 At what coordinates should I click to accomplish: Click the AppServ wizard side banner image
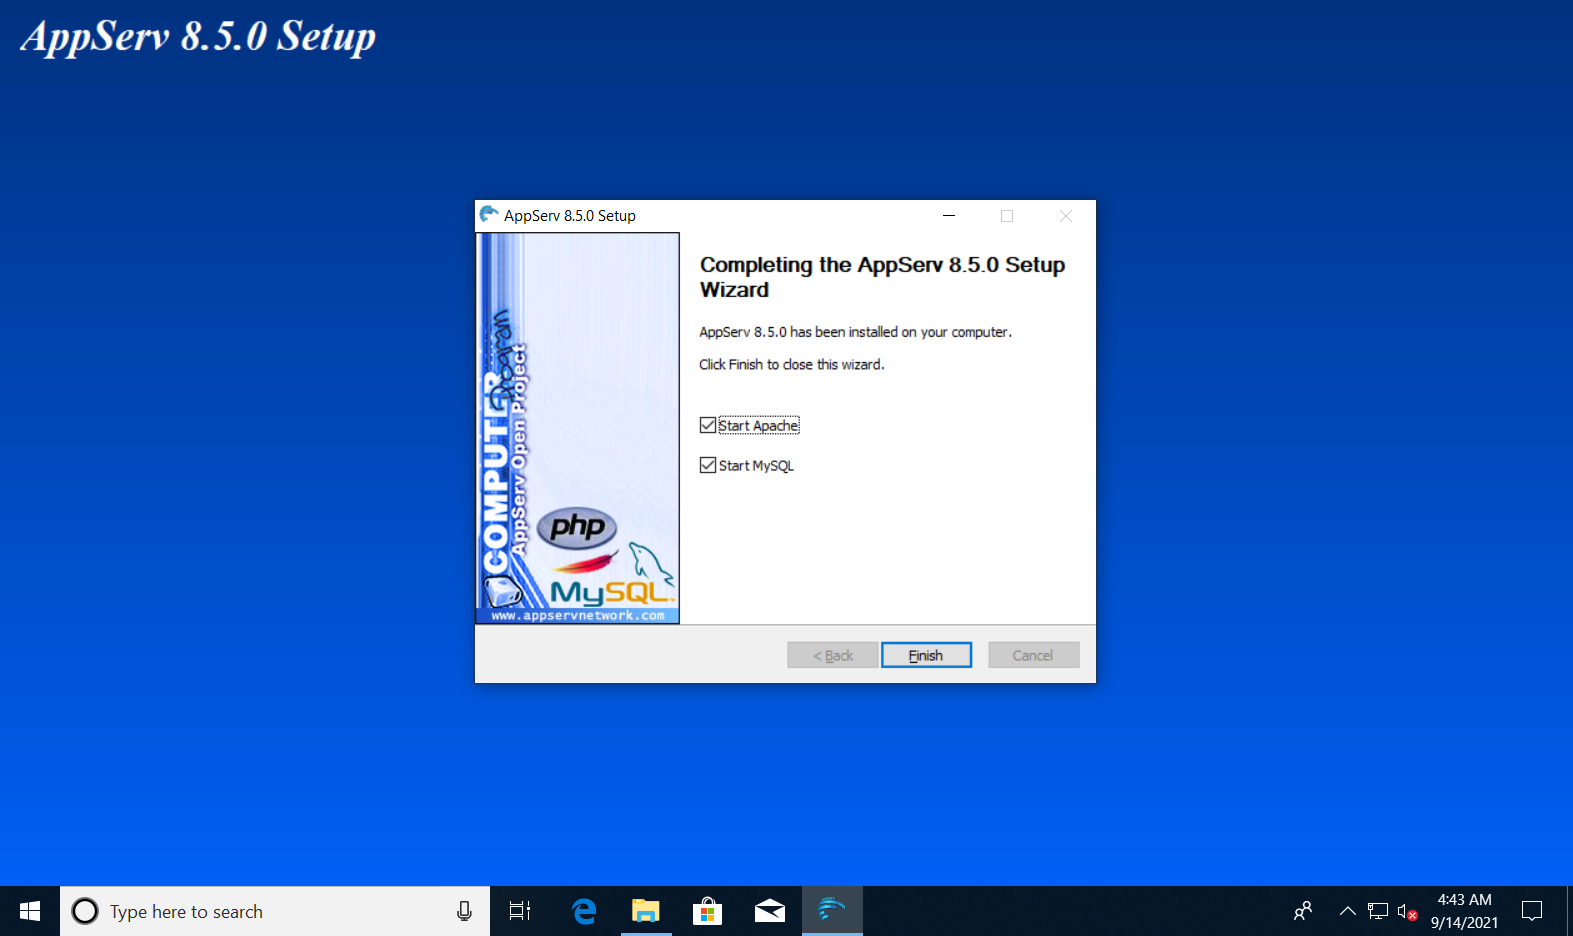(x=578, y=428)
